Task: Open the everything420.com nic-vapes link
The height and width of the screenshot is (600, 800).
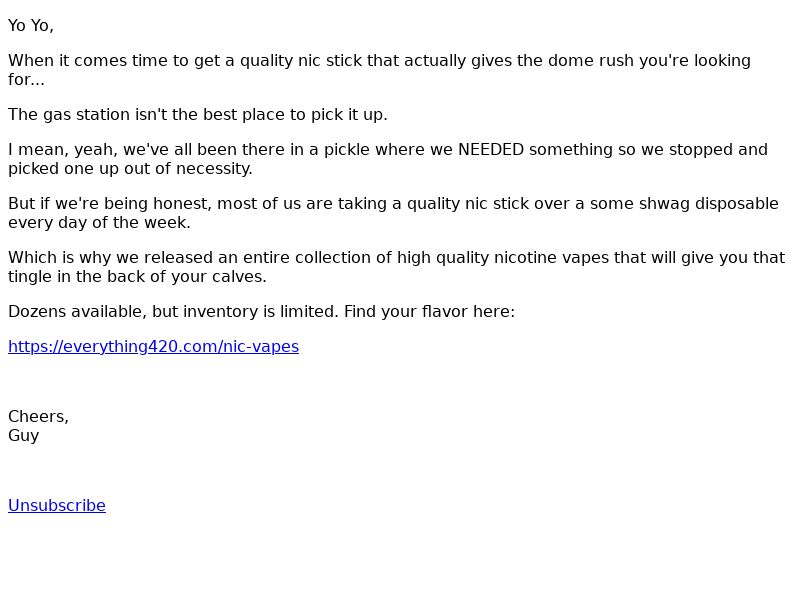Action: tap(154, 347)
